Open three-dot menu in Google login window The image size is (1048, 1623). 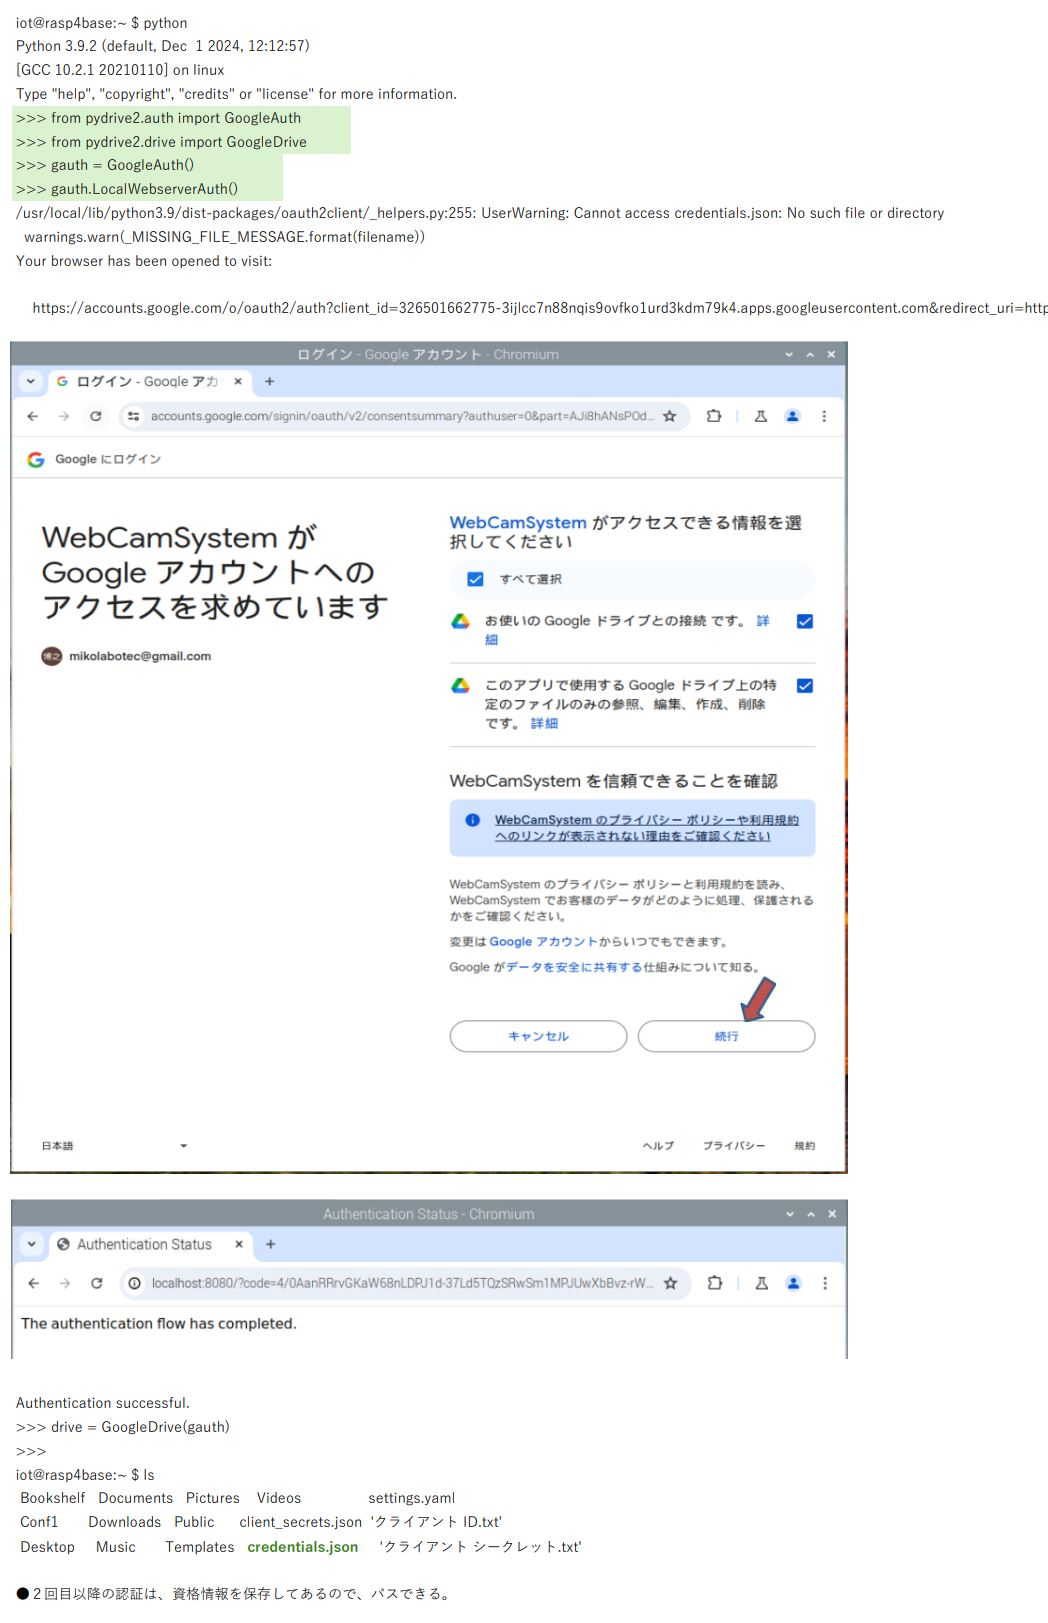824,416
